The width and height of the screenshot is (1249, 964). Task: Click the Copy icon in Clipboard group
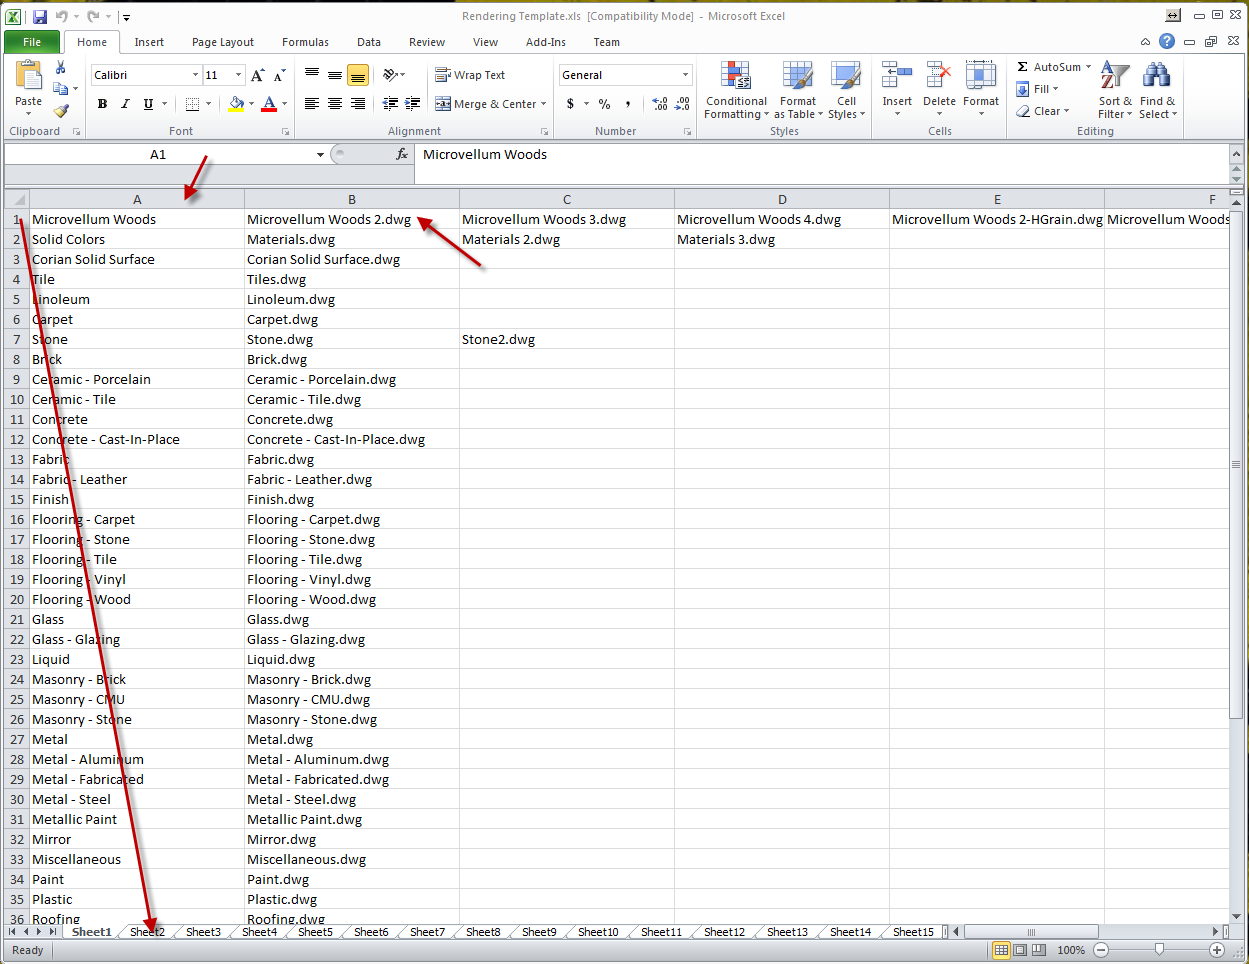[x=60, y=89]
